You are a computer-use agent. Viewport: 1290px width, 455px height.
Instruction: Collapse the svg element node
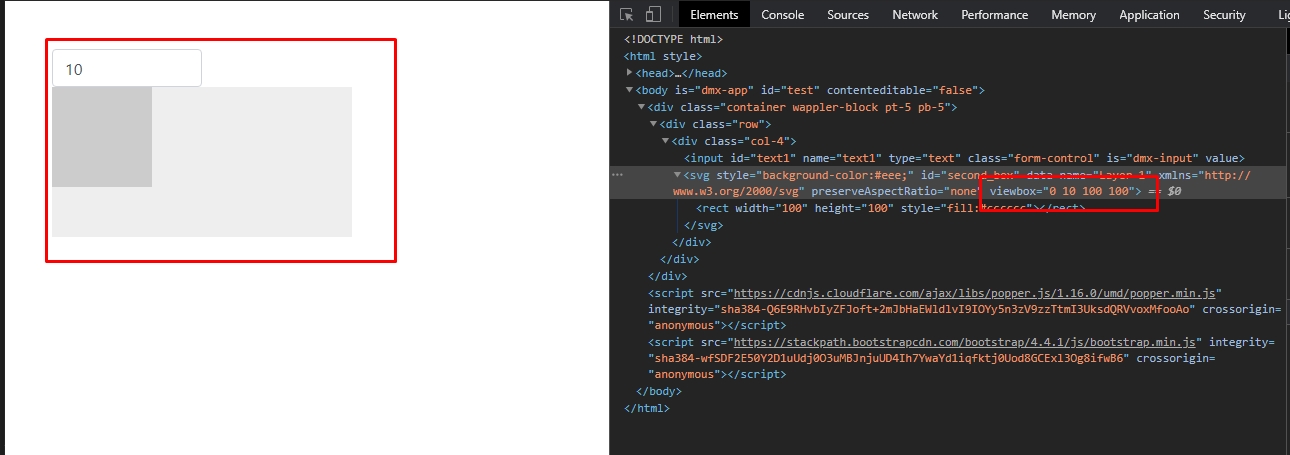[678, 175]
